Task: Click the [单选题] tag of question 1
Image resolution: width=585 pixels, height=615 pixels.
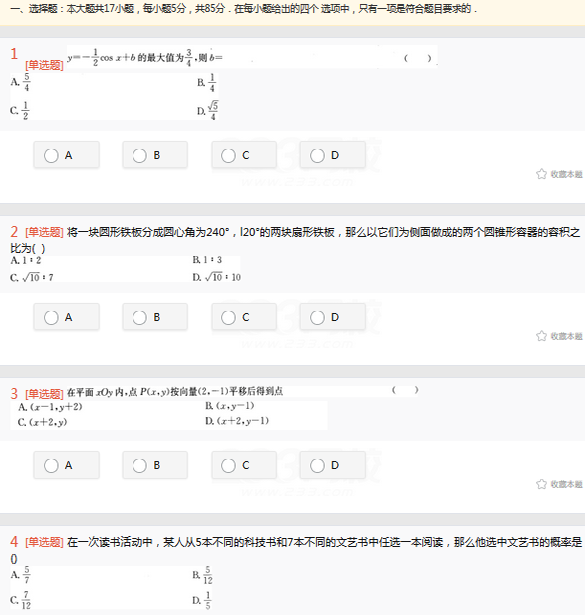Action: [44, 65]
